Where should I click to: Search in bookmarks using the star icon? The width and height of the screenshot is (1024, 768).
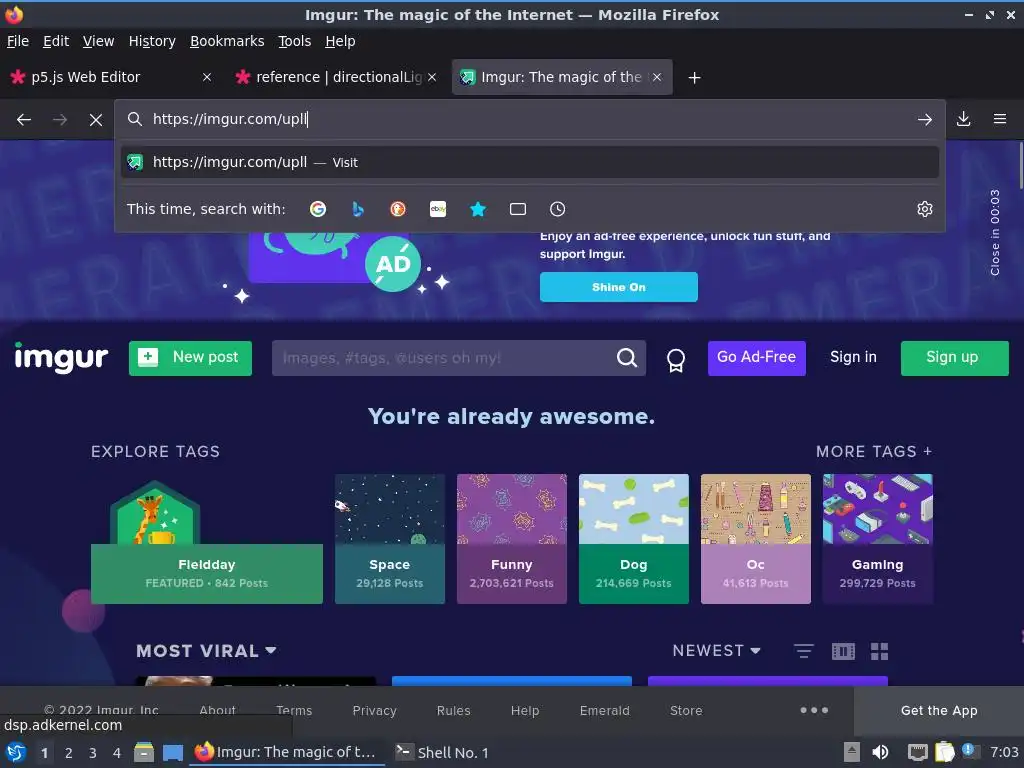tap(478, 209)
